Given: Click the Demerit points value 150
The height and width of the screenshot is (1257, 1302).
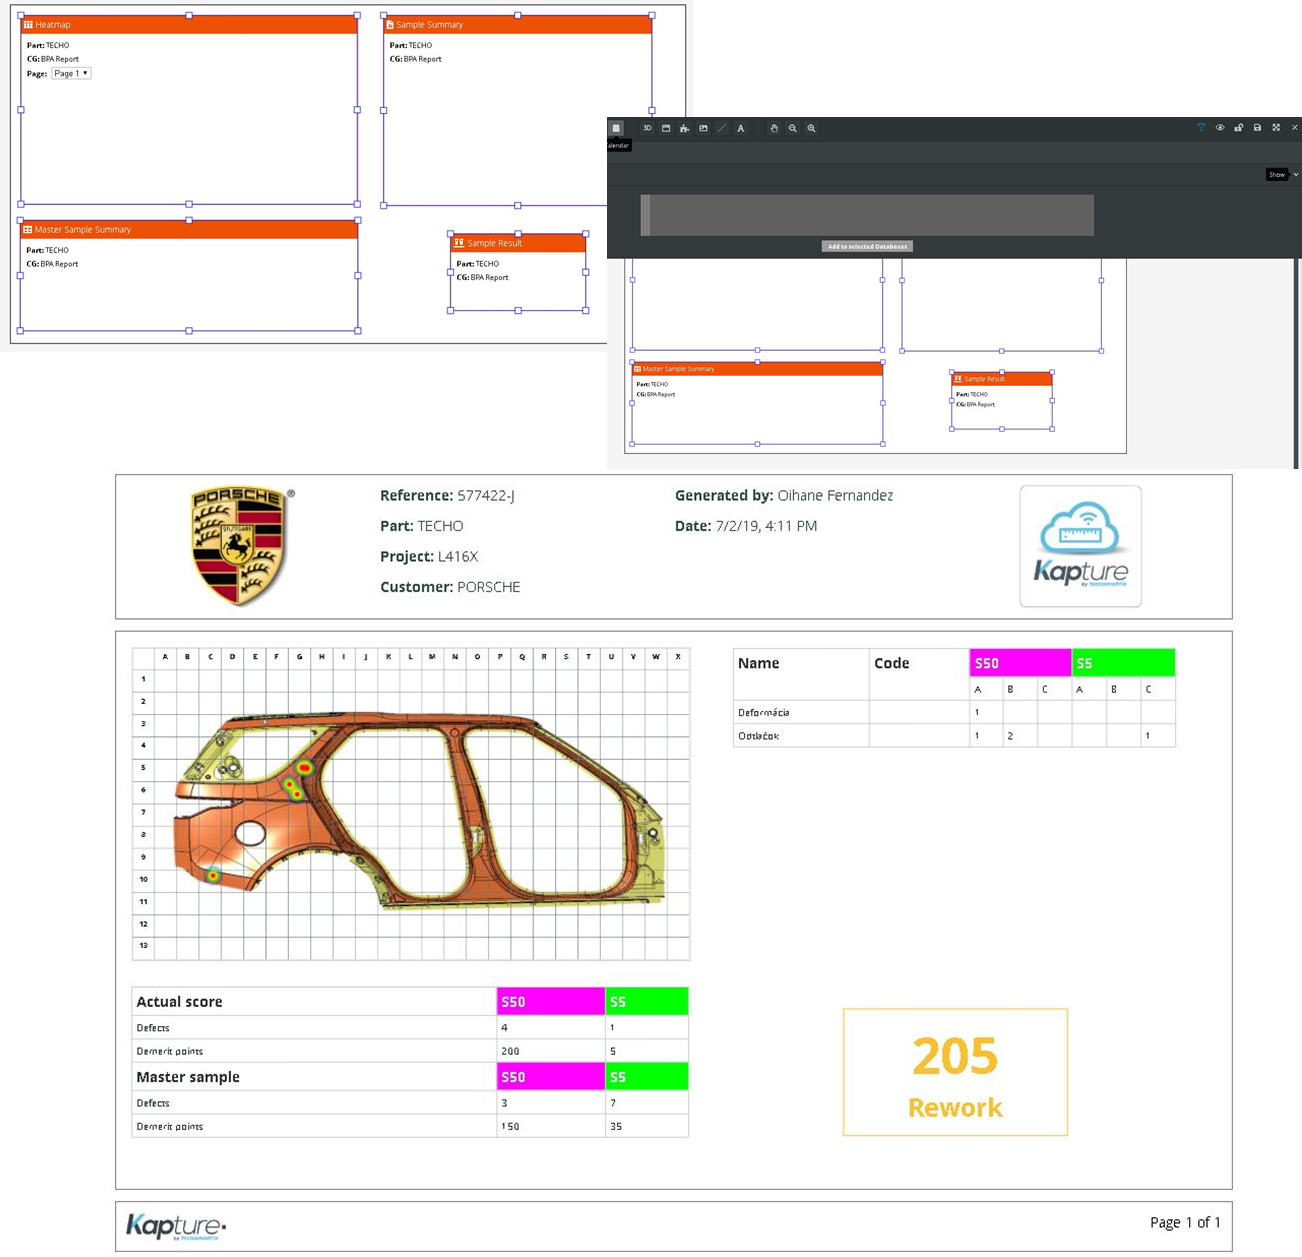Looking at the screenshot, I should [510, 1126].
